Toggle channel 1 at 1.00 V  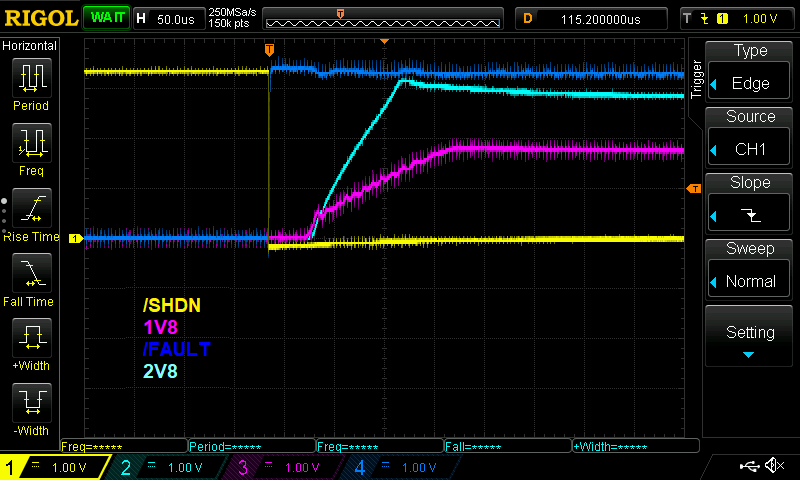(x=55, y=467)
